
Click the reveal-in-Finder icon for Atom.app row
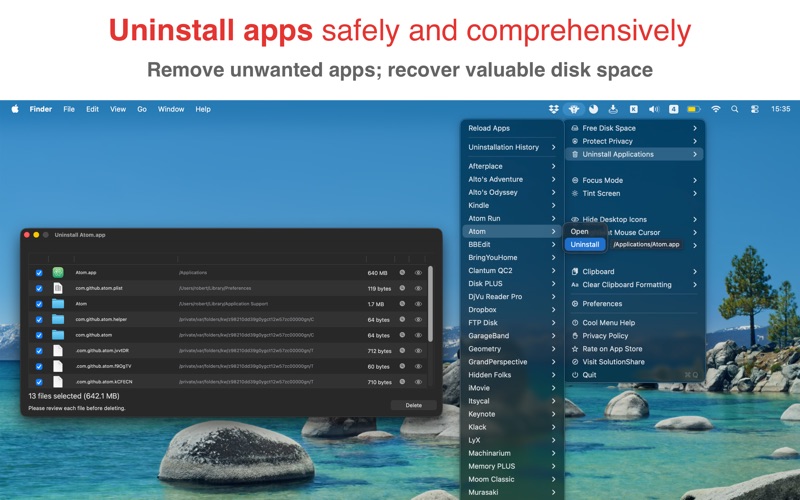coord(402,272)
